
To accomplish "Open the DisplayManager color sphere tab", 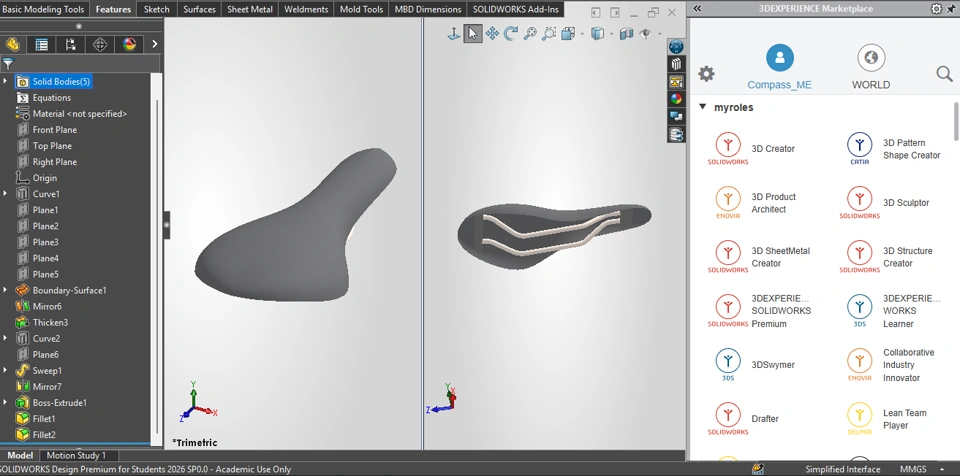I will click(x=129, y=44).
